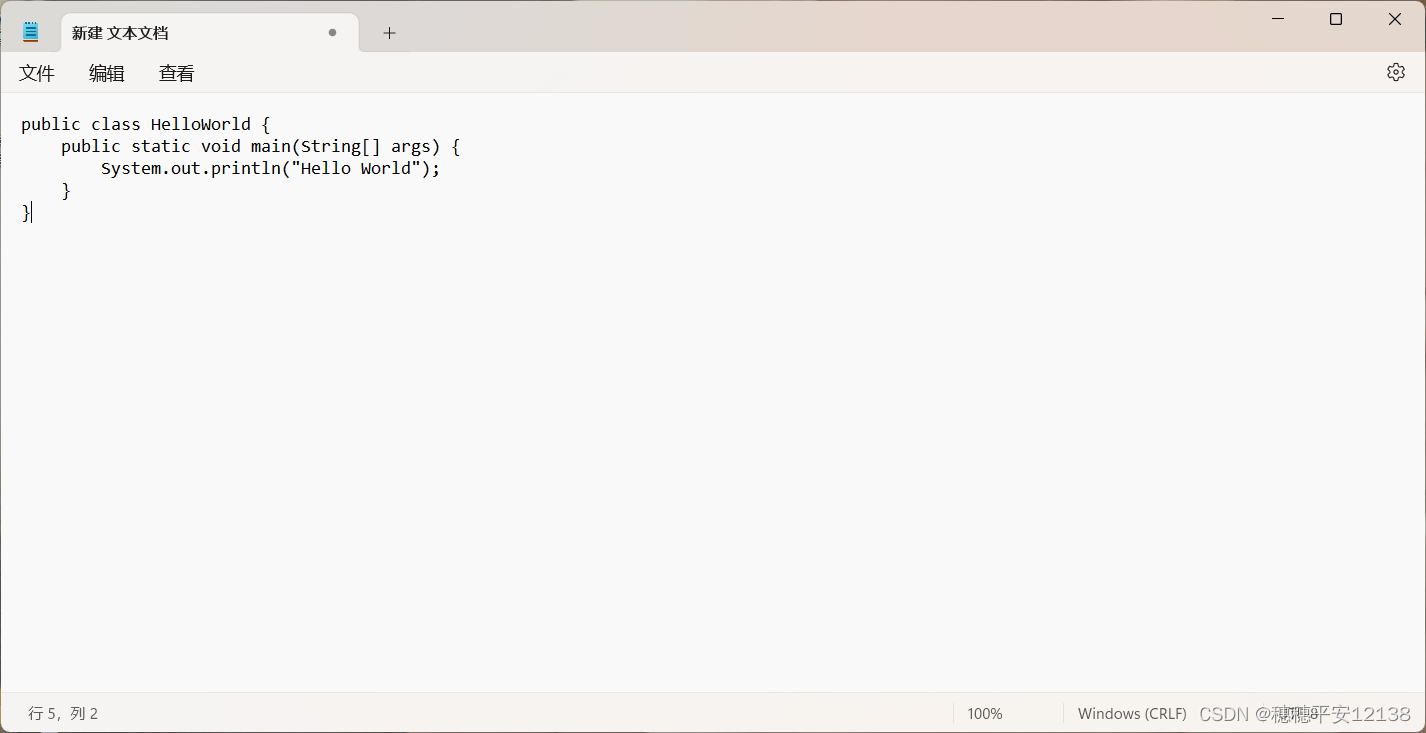Open the 编辑 menu
Viewport: 1426px width, 733px height.
[x=107, y=73]
